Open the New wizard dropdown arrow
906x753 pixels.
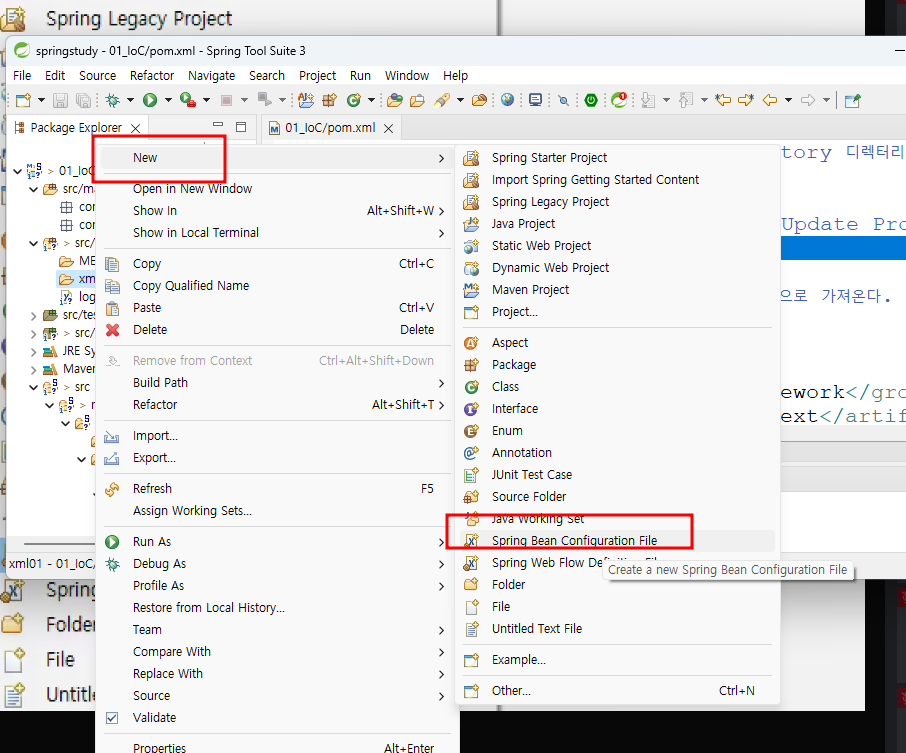pyautogui.click(x=41, y=101)
